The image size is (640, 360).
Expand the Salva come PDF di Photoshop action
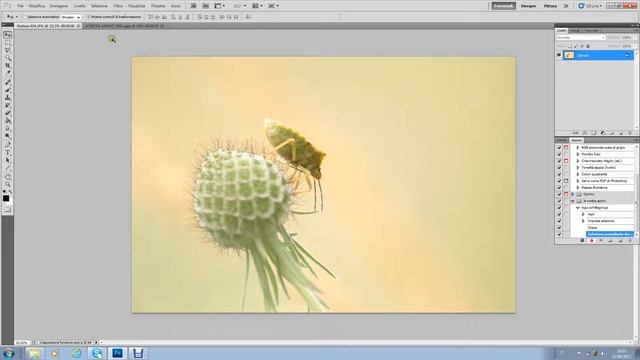(x=578, y=181)
